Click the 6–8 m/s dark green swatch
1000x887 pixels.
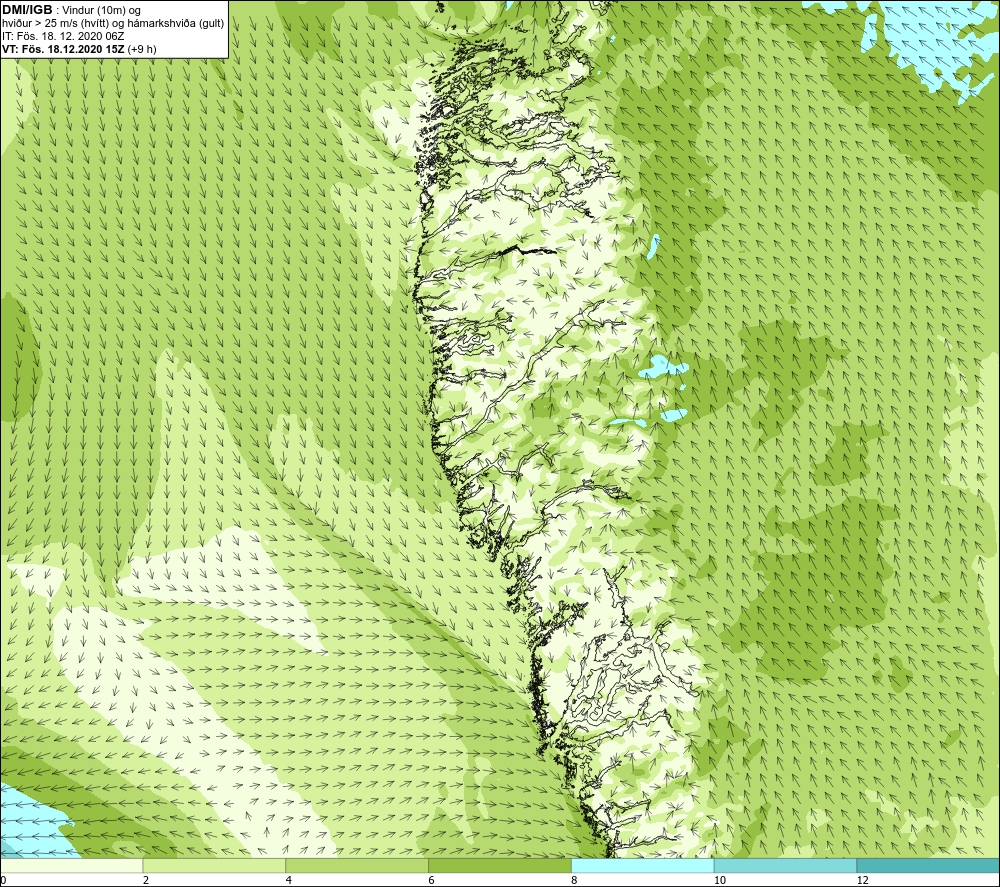[500, 865]
